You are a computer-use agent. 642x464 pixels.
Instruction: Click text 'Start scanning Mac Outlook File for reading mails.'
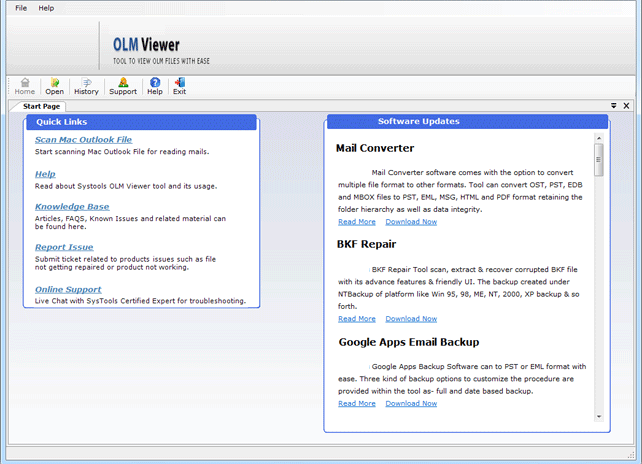122,152
